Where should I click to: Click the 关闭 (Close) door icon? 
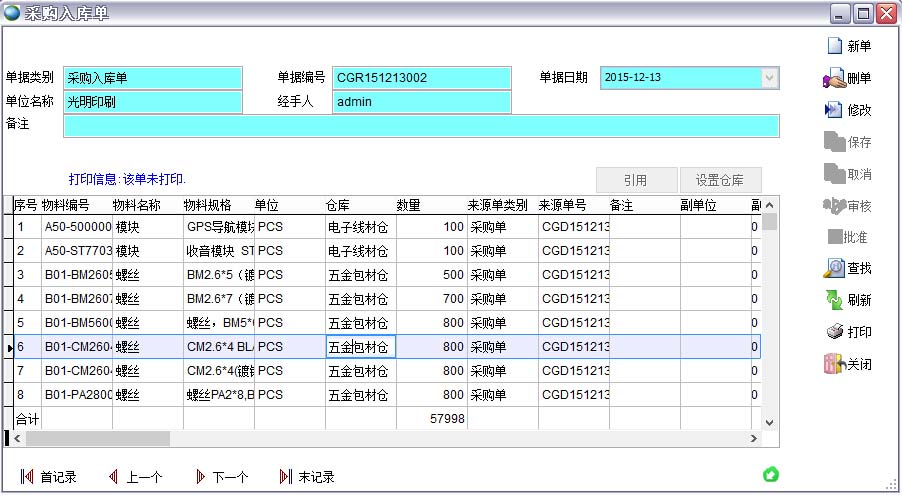(834, 364)
